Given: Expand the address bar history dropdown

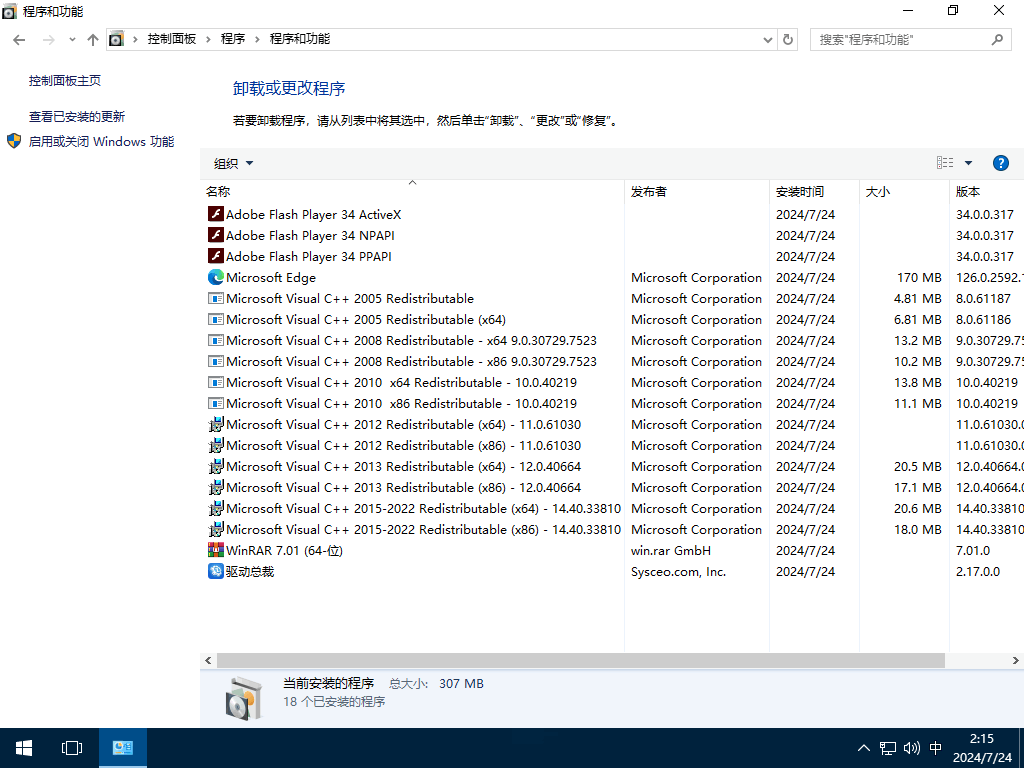Looking at the screenshot, I should 767,39.
